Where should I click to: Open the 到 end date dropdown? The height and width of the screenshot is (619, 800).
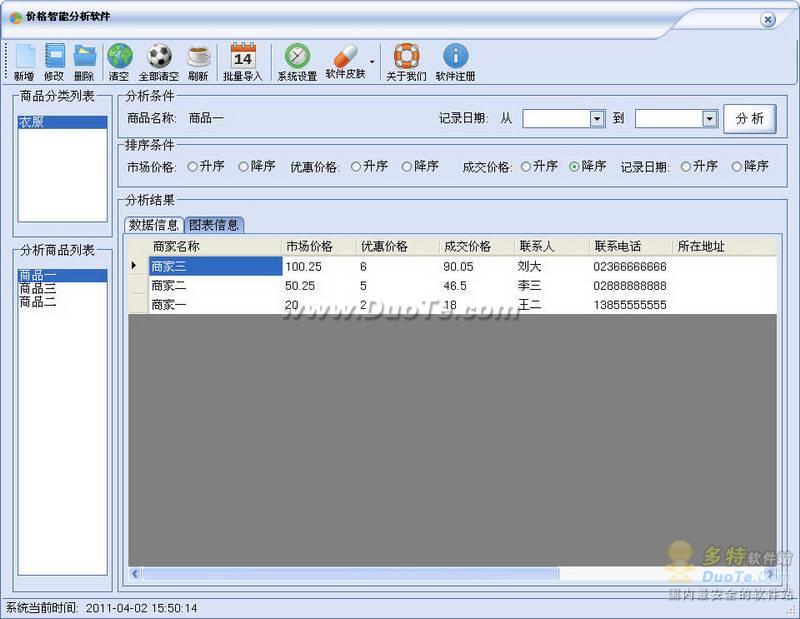pos(709,118)
